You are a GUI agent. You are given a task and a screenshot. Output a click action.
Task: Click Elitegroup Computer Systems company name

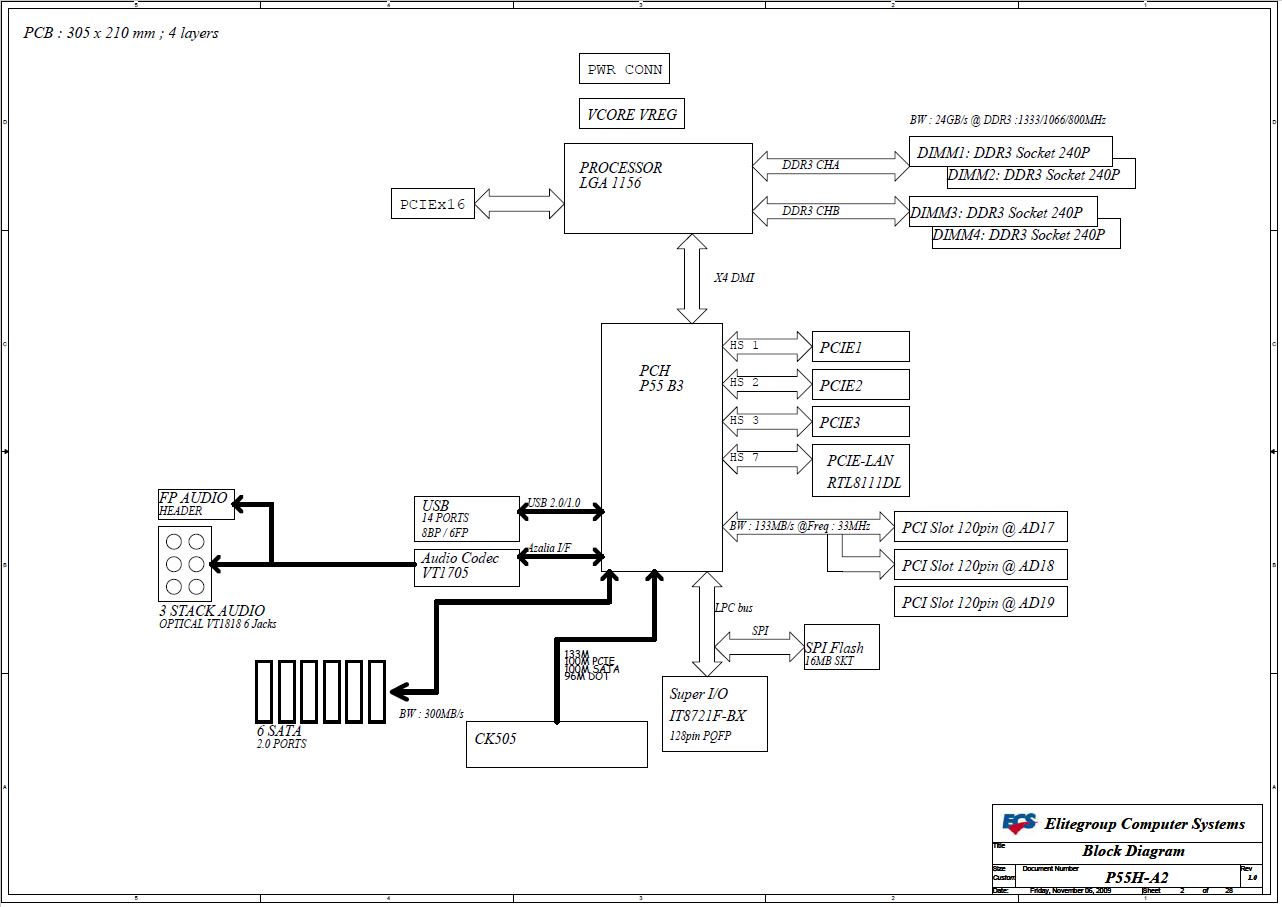(x=1145, y=824)
